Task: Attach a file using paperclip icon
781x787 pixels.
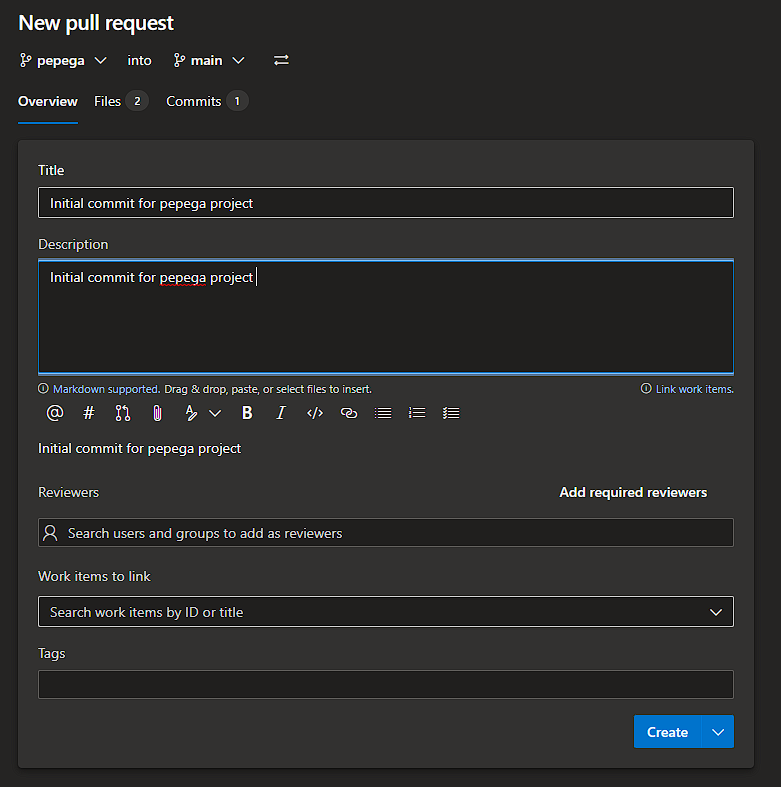Action: click(157, 413)
